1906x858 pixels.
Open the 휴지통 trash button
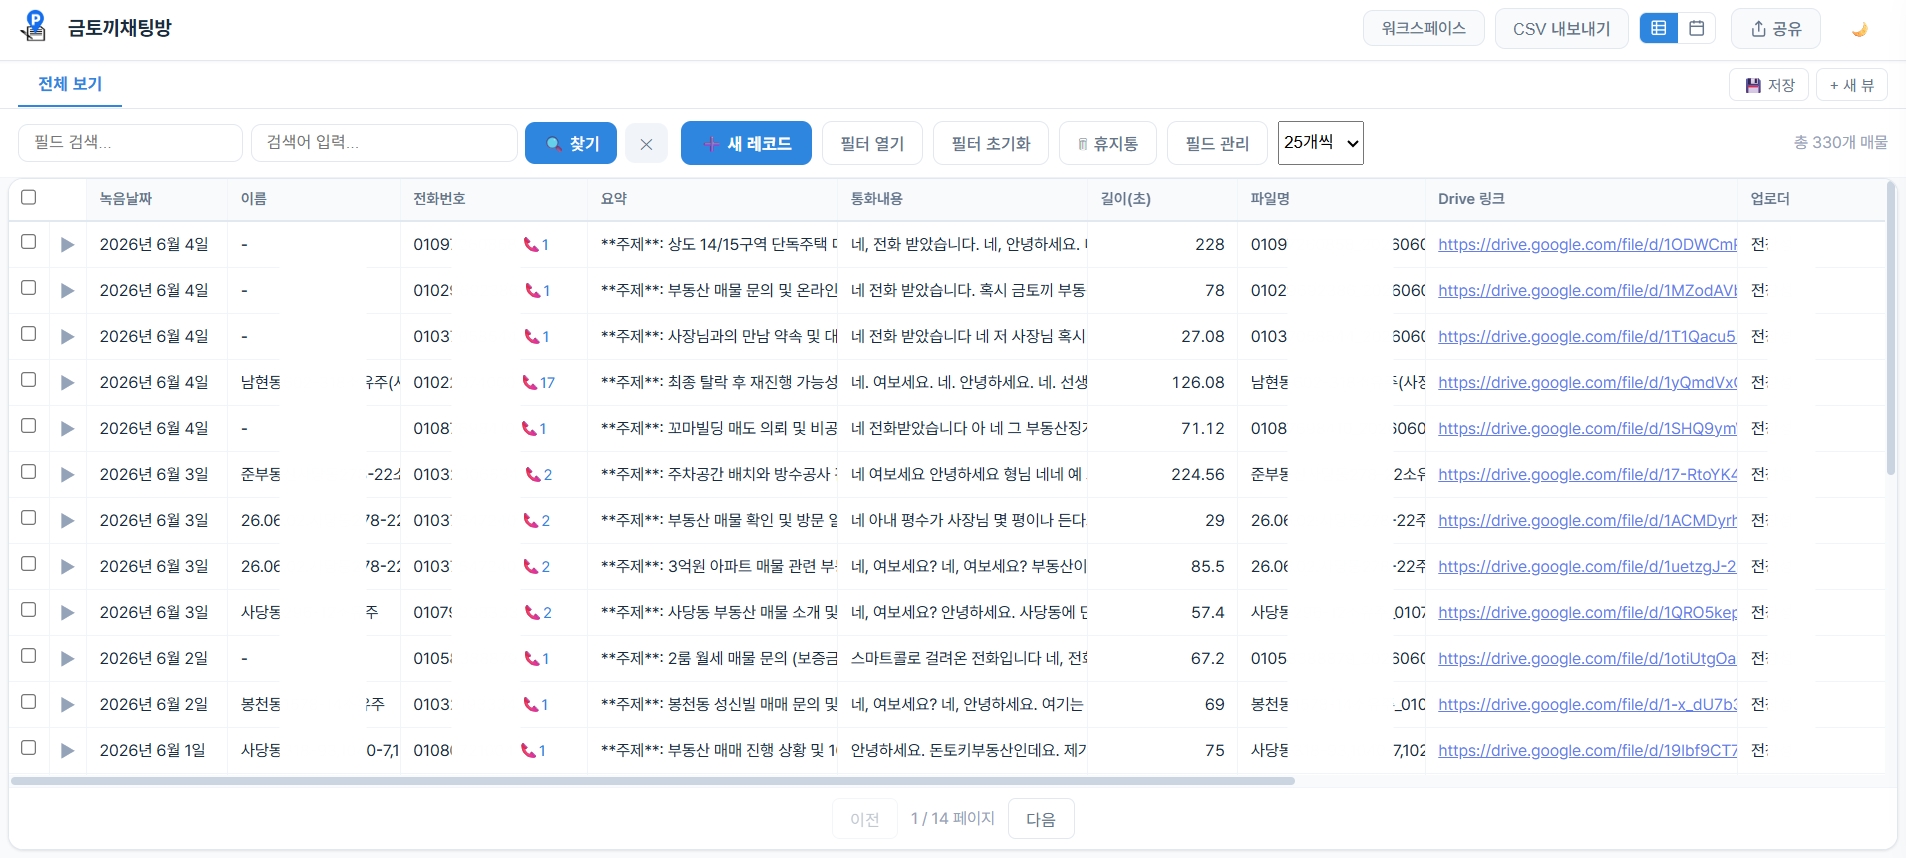[1108, 143]
